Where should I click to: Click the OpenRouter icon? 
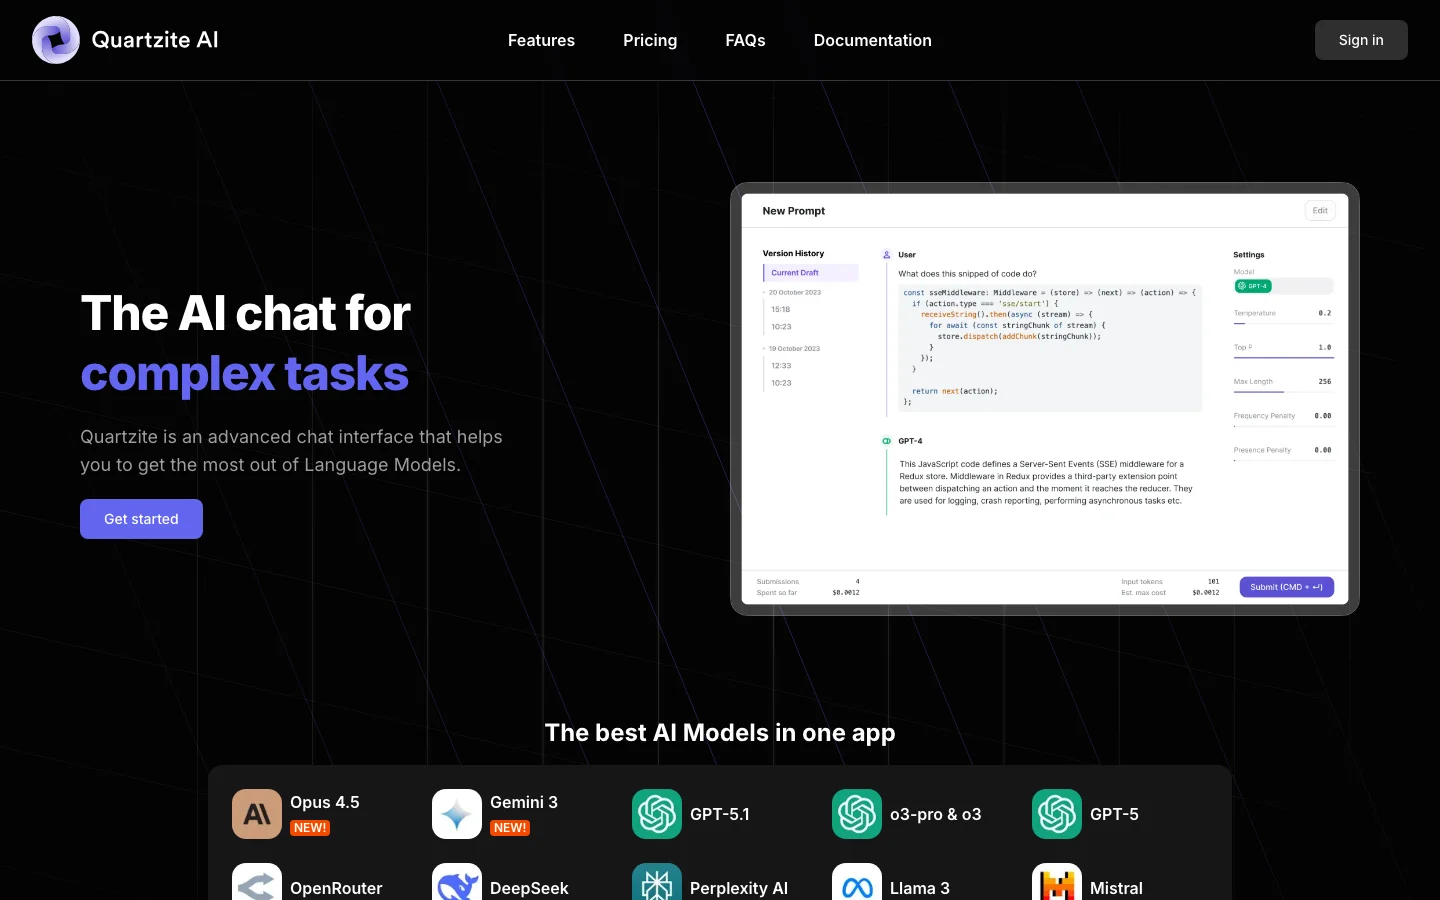pos(257,882)
